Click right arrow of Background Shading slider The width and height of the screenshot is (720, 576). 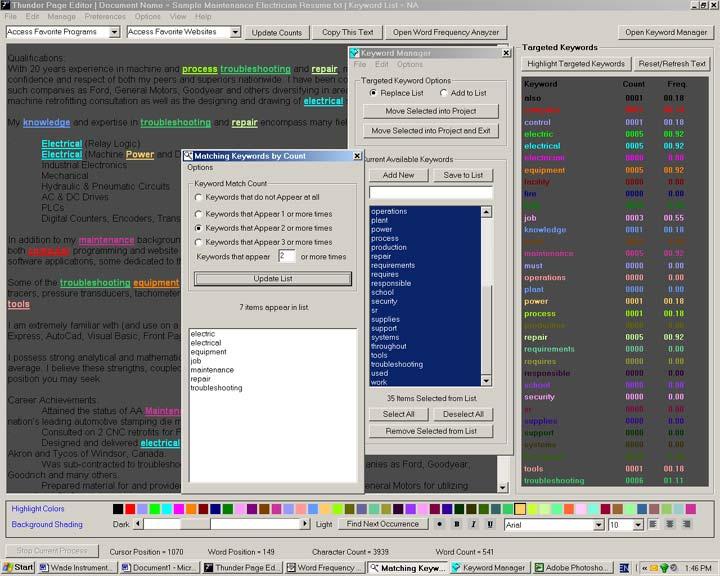click(x=304, y=524)
